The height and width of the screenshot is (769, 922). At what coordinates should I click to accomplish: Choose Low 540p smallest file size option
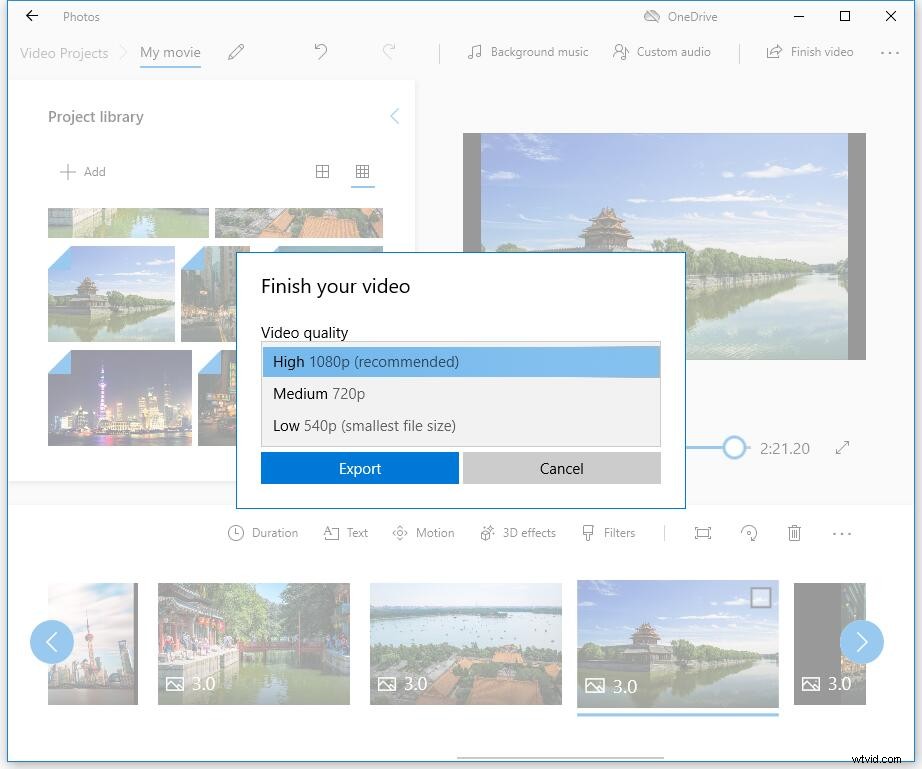pyautogui.click(x=460, y=425)
